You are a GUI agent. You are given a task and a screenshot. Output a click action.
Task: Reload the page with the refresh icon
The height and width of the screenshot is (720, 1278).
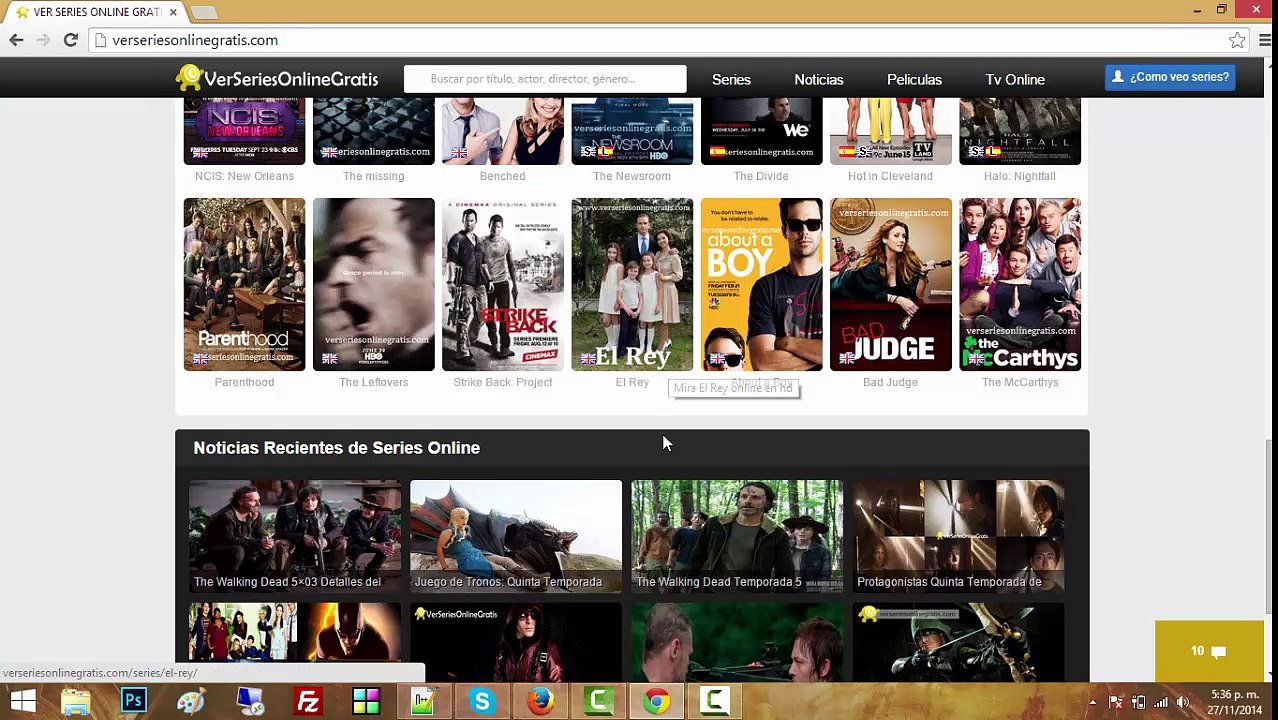click(x=70, y=40)
